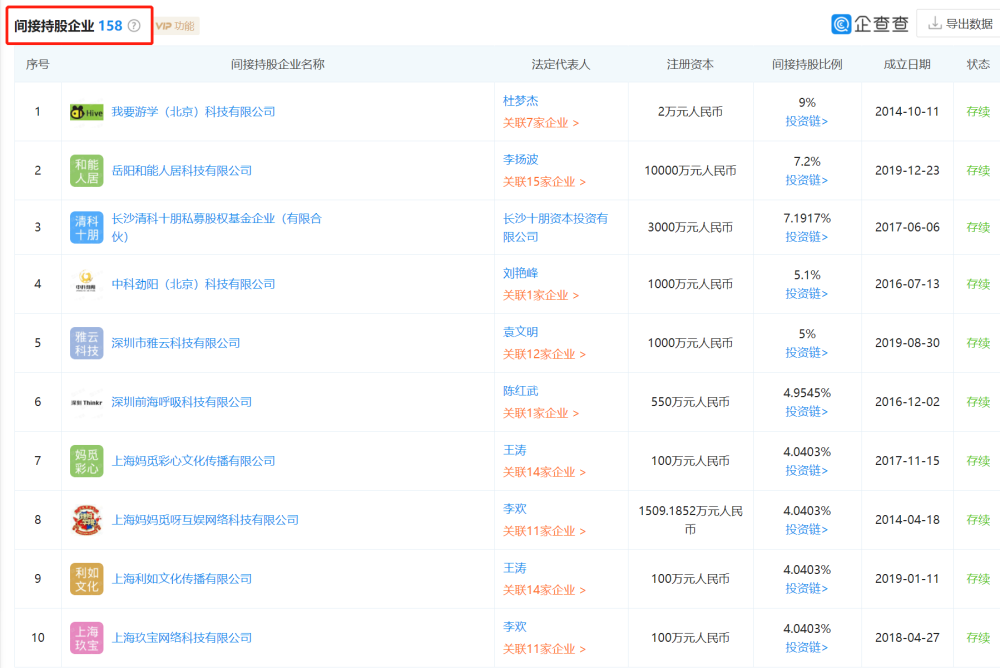Open 上海利如文化传播有限公司 link
1000x668 pixels.
click(x=182, y=579)
